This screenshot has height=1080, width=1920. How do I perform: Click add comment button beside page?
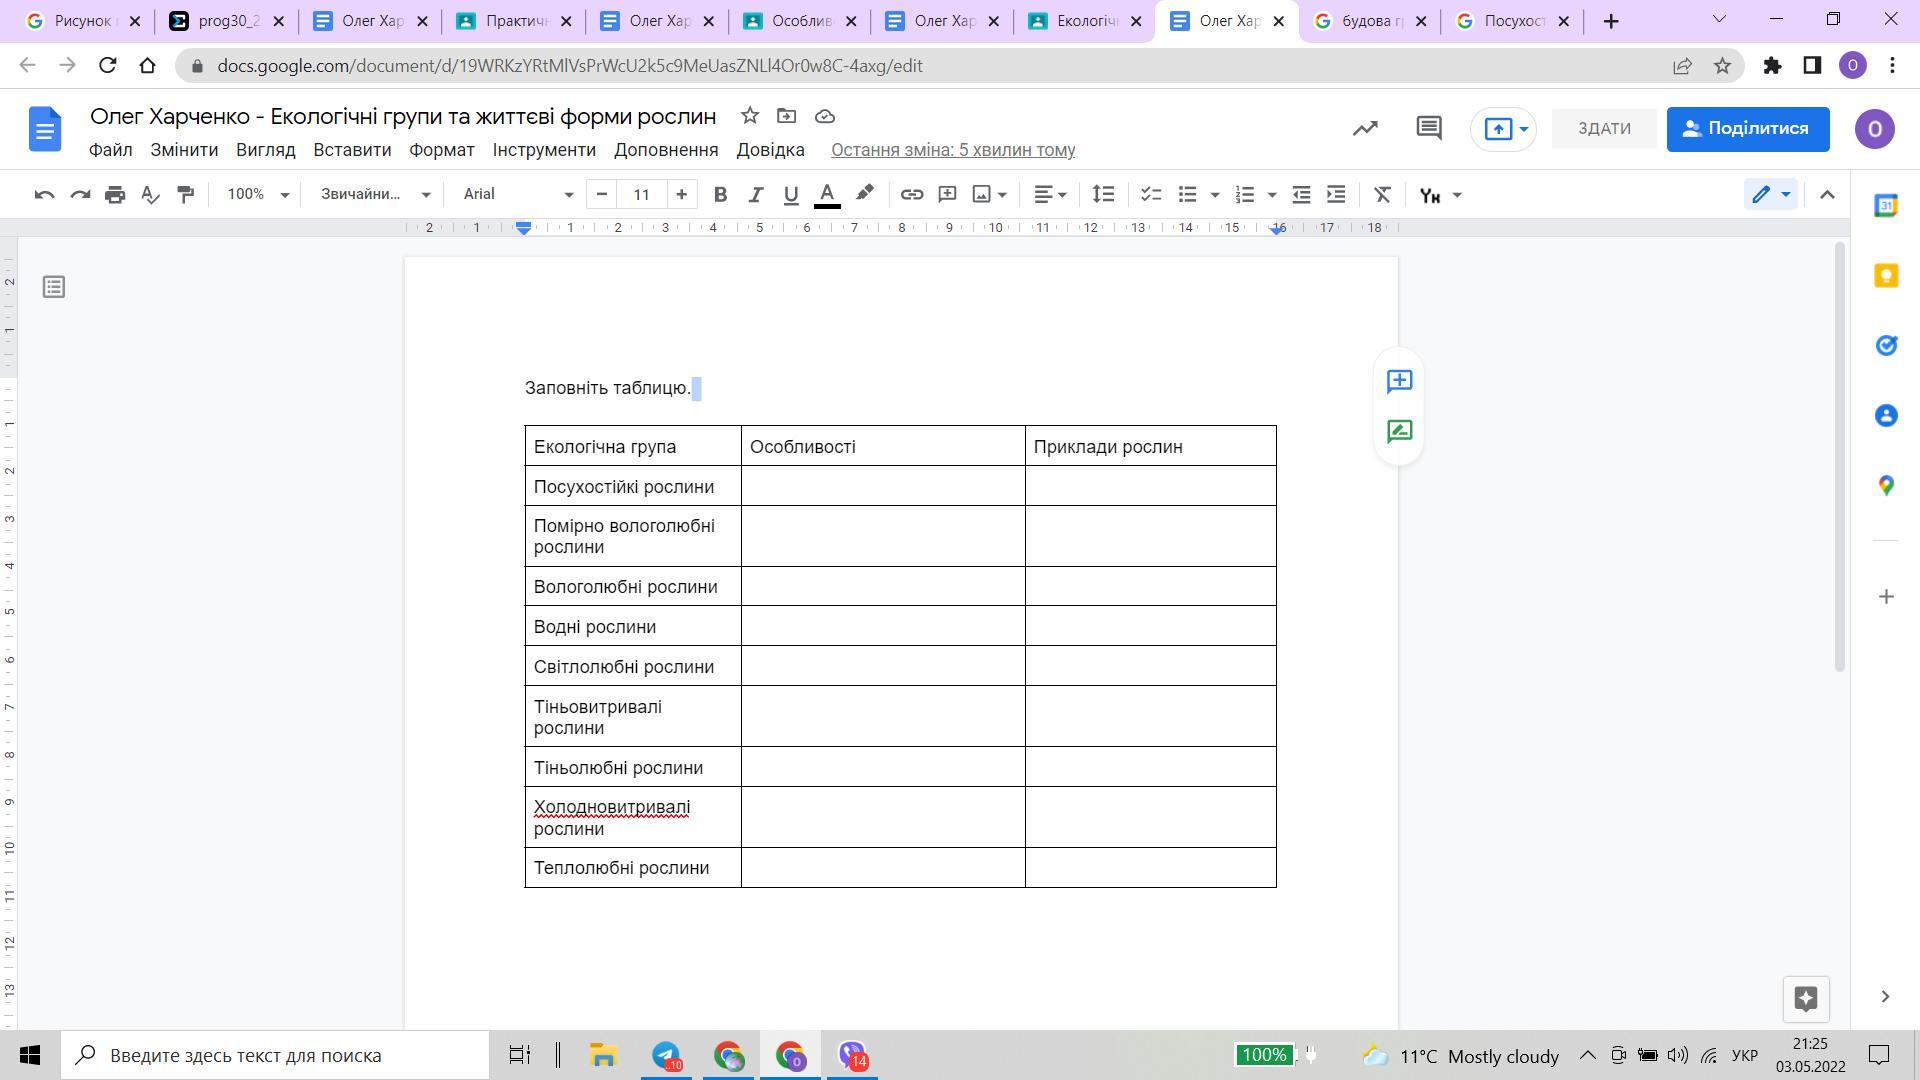[x=1399, y=381]
